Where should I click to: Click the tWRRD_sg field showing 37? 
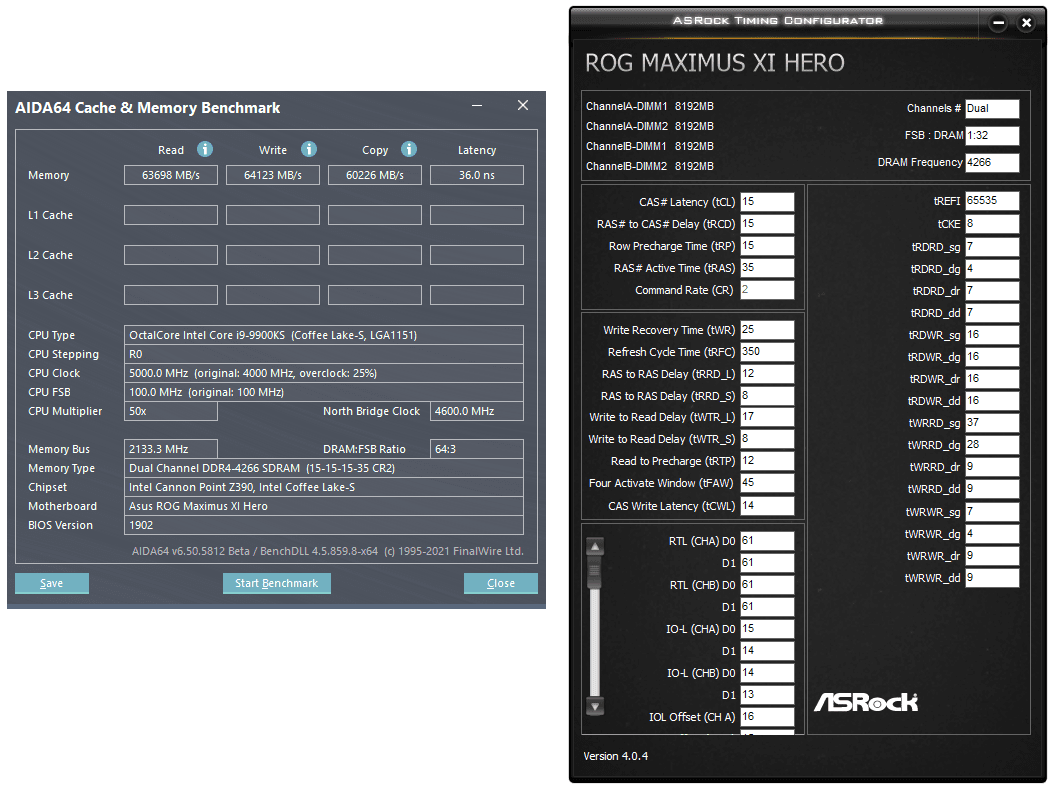(992, 423)
